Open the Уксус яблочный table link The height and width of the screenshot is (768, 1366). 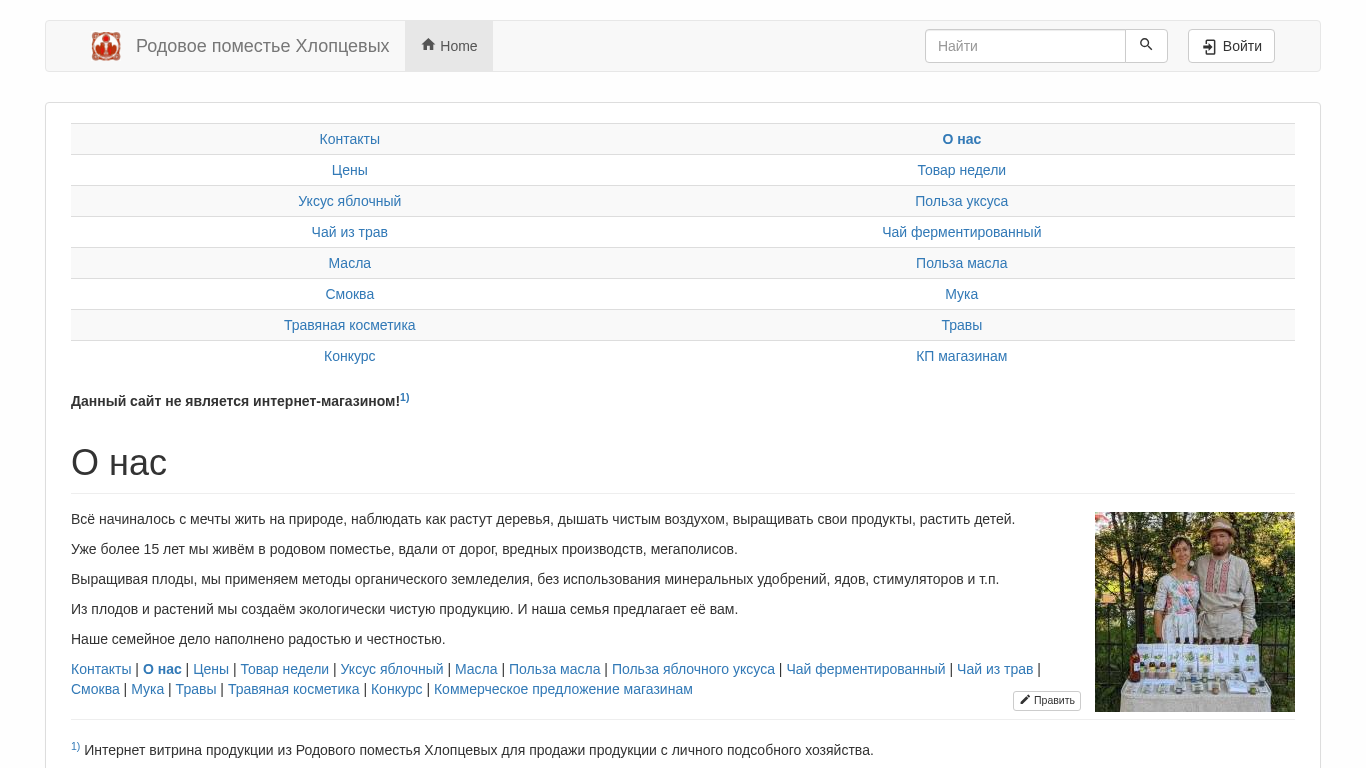pyautogui.click(x=350, y=201)
